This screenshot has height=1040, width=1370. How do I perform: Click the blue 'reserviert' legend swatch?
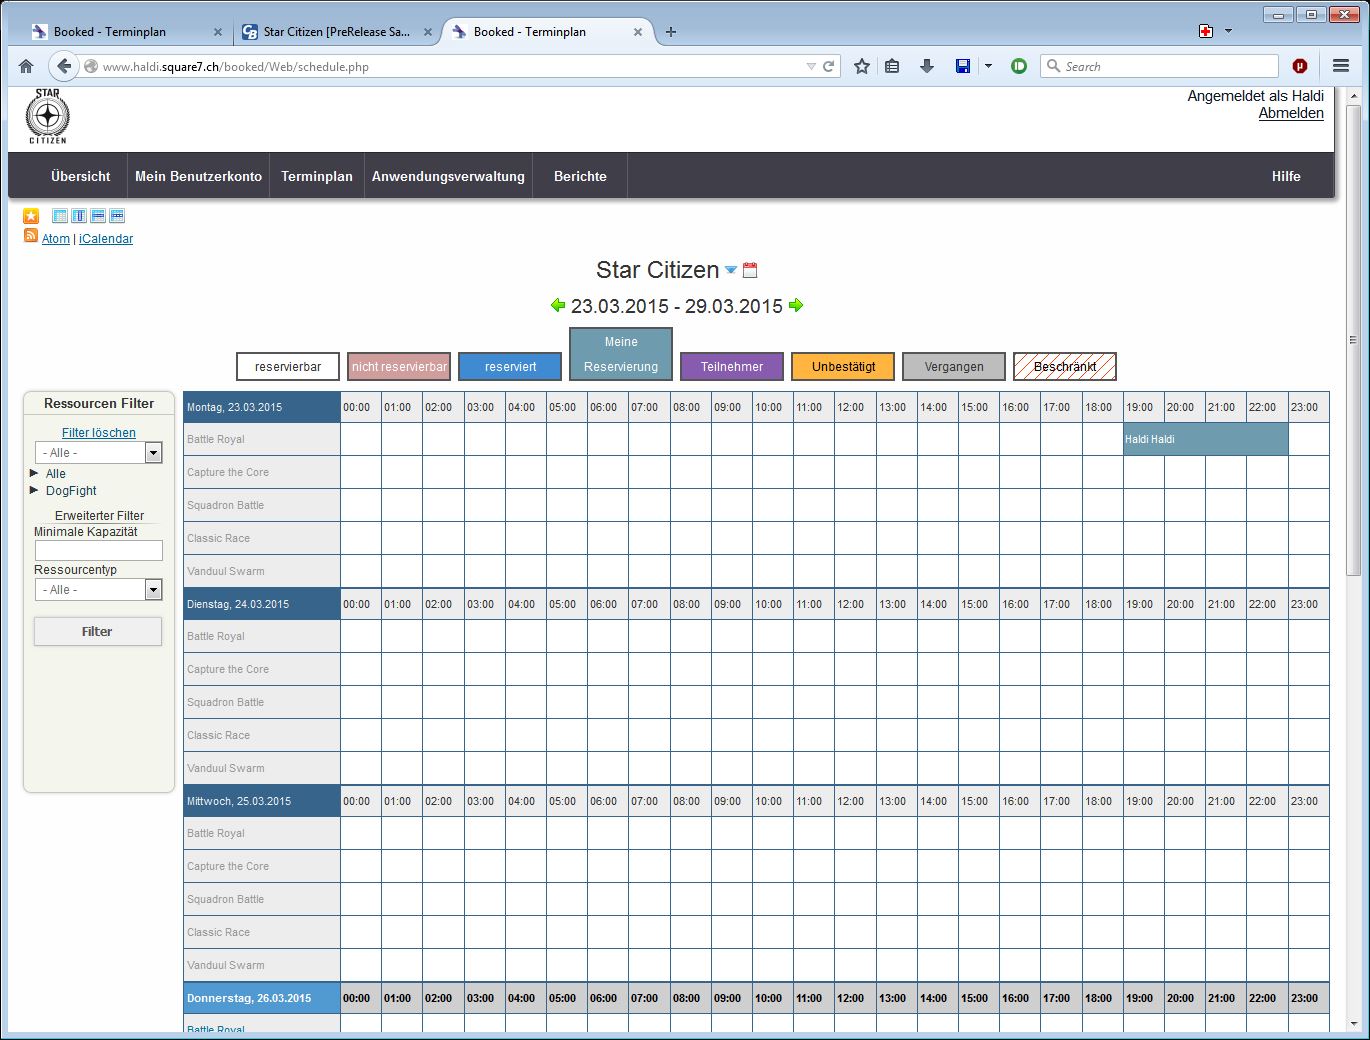click(510, 367)
